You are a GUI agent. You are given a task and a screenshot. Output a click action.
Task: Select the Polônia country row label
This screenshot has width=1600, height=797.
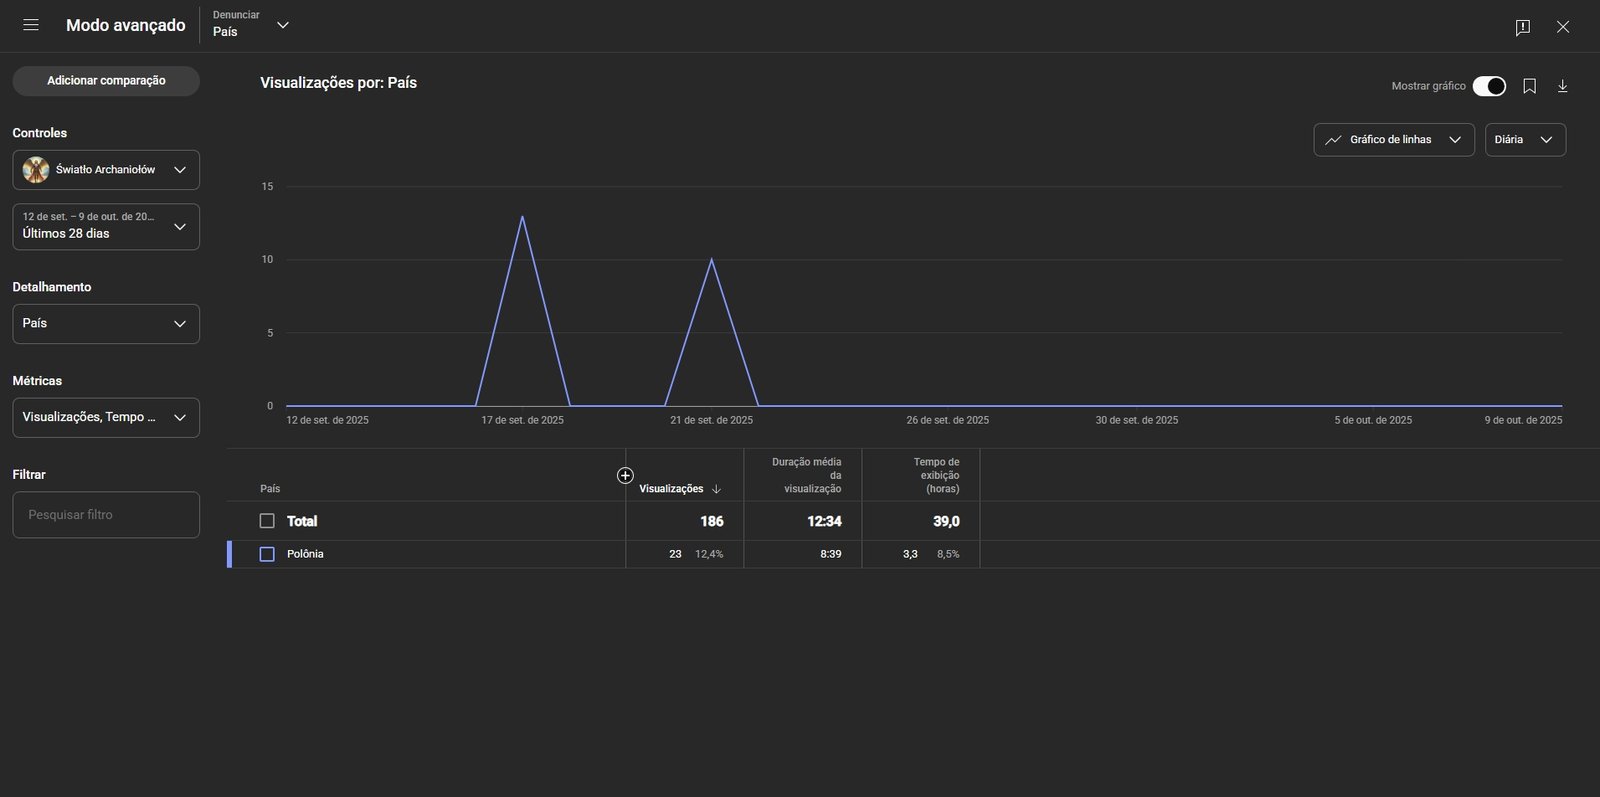305,554
